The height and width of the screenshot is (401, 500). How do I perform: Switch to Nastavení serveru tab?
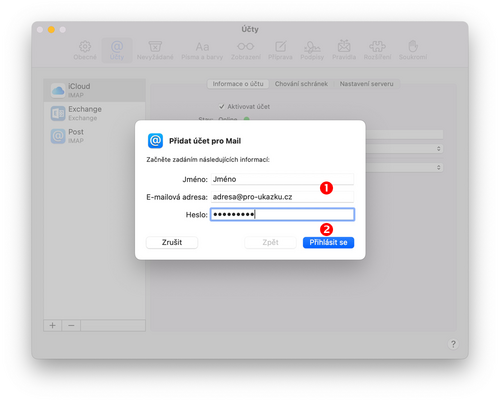(x=366, y=84)
